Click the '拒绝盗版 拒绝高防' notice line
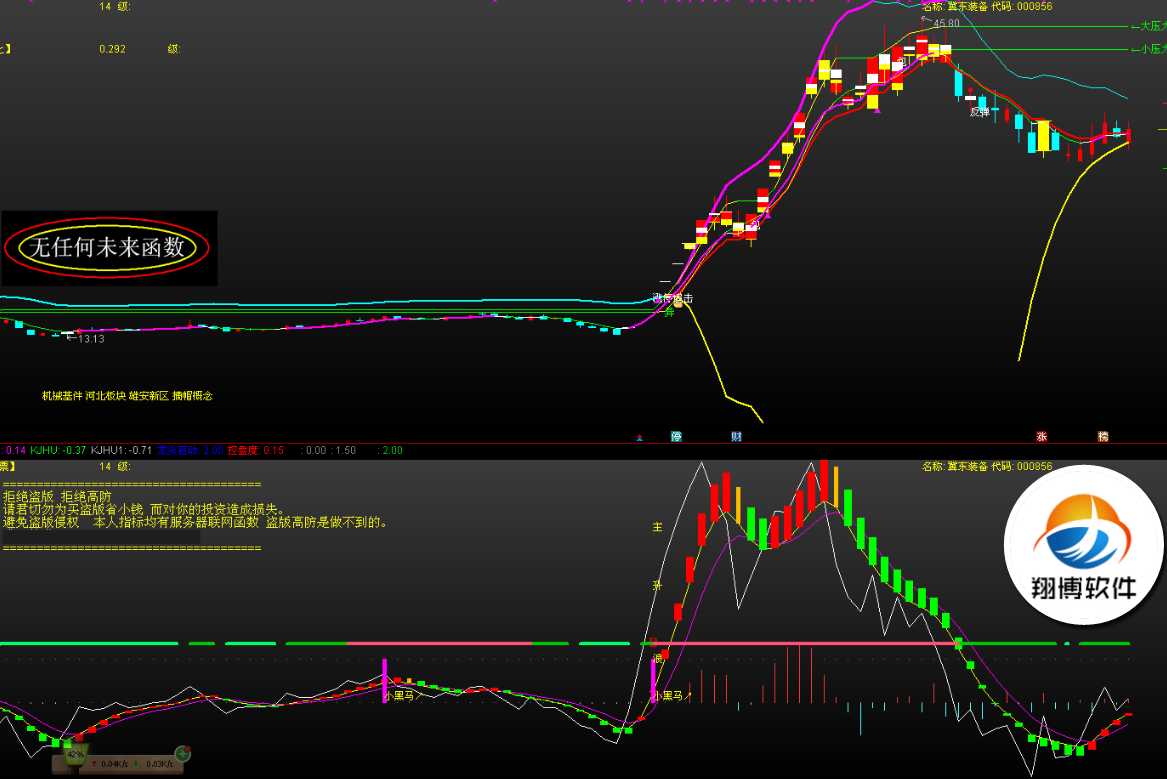Screen dimensions: 1167x779 tap(57, 496)
